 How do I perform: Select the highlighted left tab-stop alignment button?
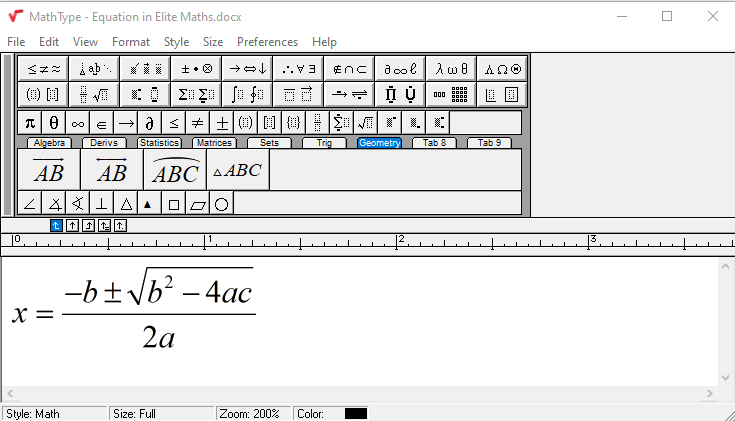(x=56, y=226)
